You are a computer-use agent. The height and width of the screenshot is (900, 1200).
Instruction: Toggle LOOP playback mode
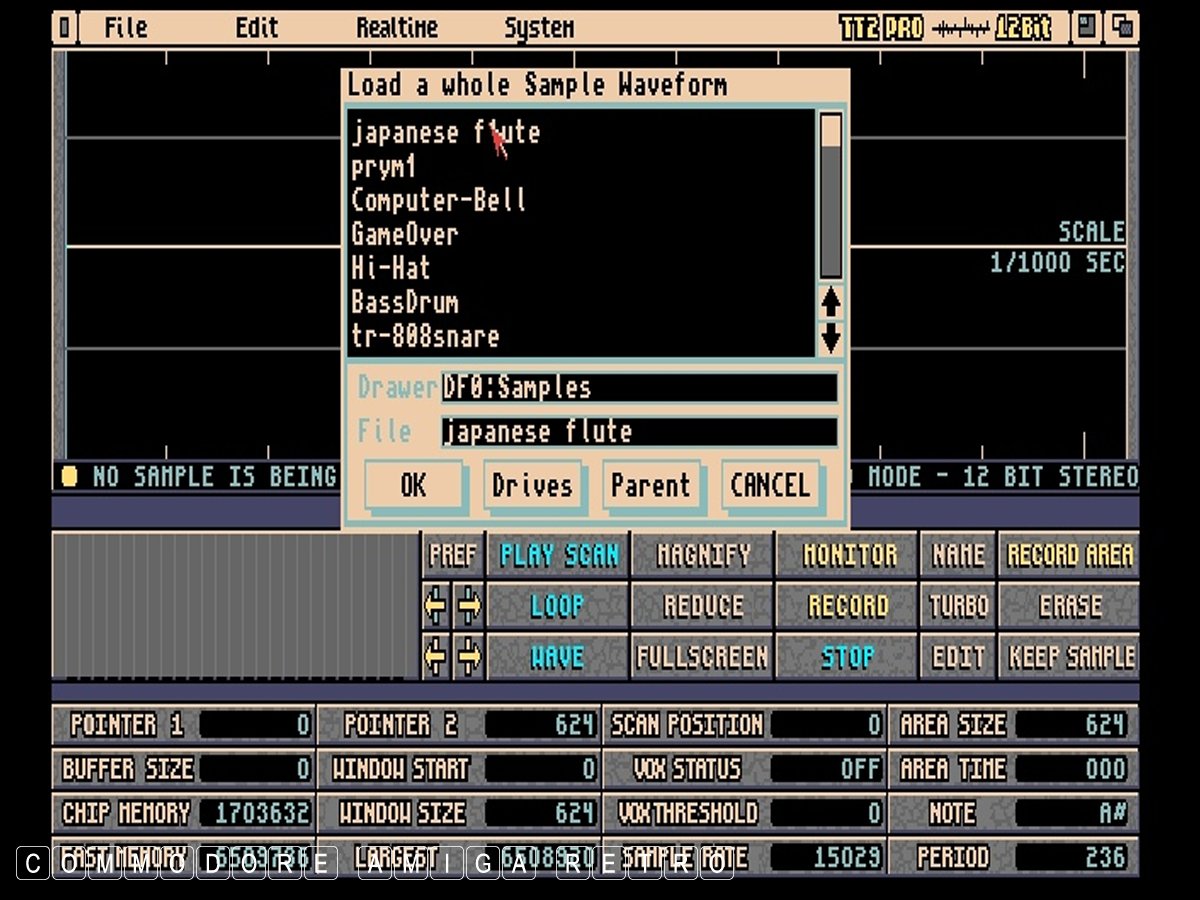[x=557, y=606]
